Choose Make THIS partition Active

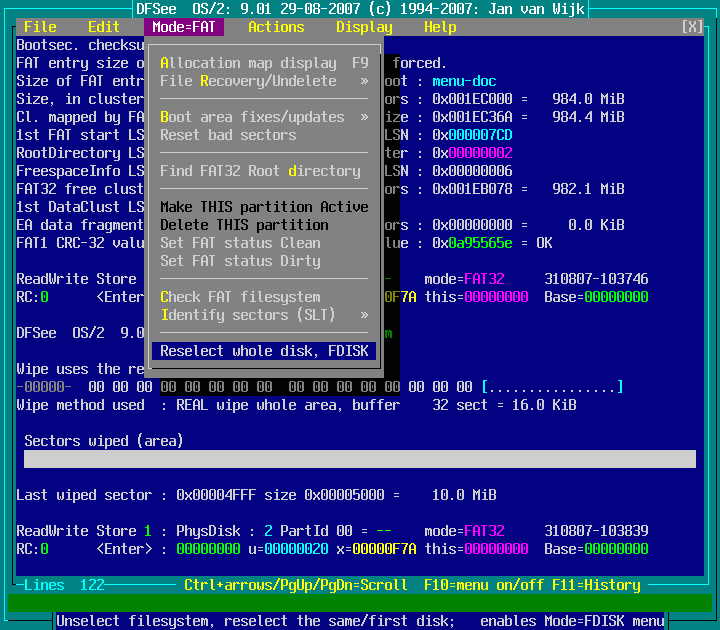(264, 207)
